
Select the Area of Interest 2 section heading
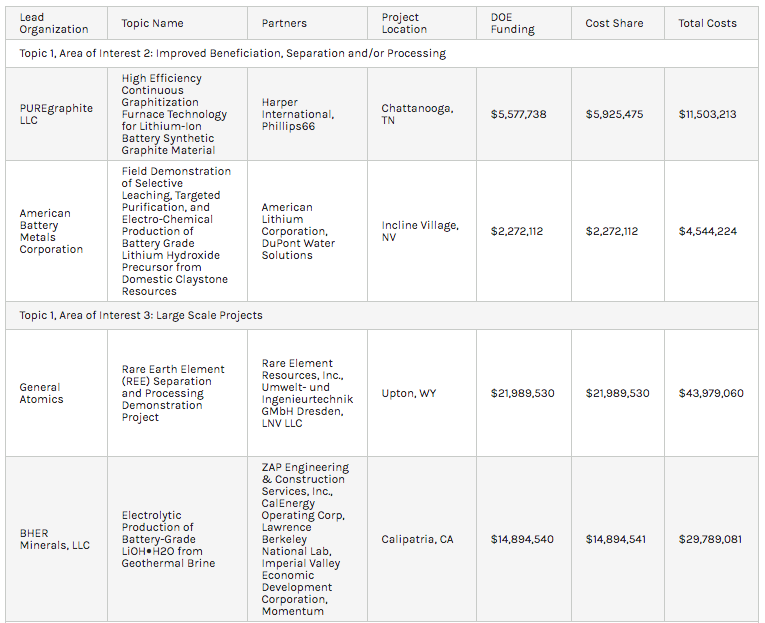pyautogui.click(x=233, y=53)
